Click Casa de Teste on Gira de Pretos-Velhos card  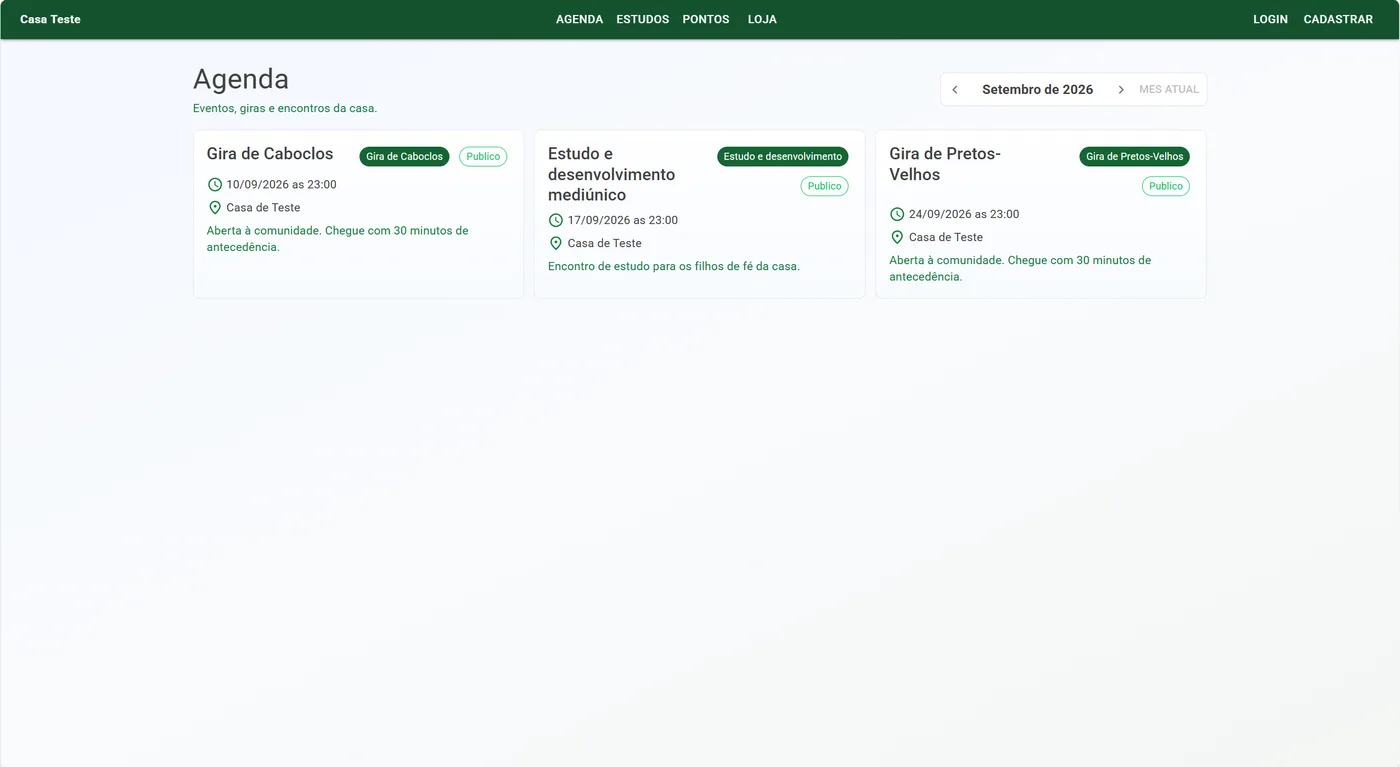click(946, 237)
